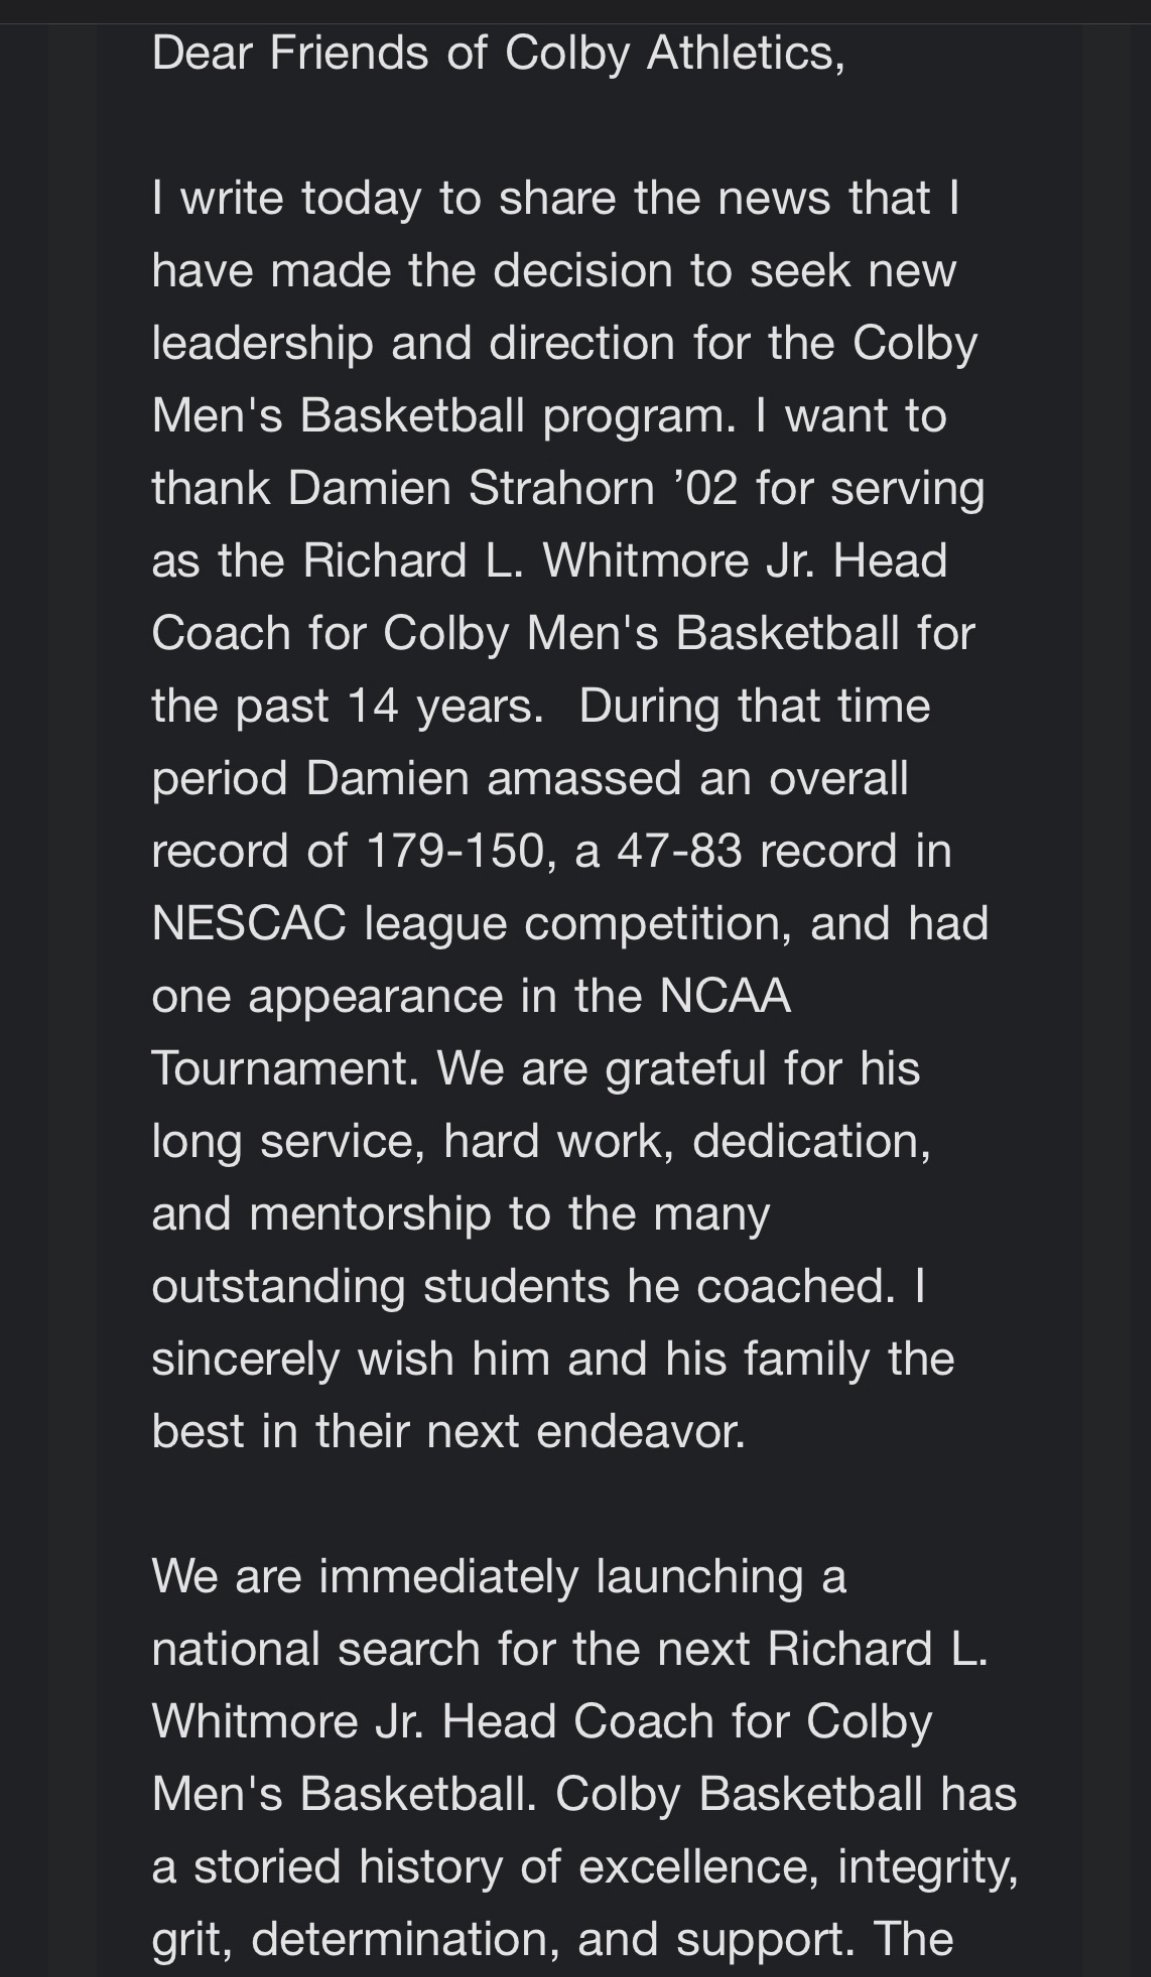Click the greeting 'Dear Friends of Colby Athletics'

pyautogui.click(x=497, y=52)
